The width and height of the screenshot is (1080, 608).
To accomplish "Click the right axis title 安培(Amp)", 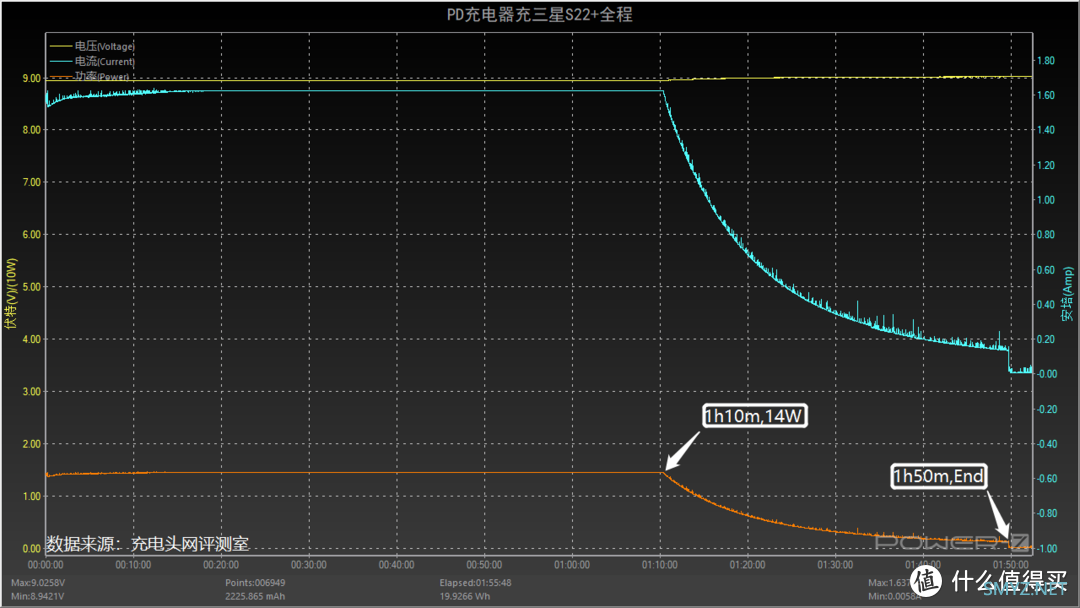I will (1067, 294).
